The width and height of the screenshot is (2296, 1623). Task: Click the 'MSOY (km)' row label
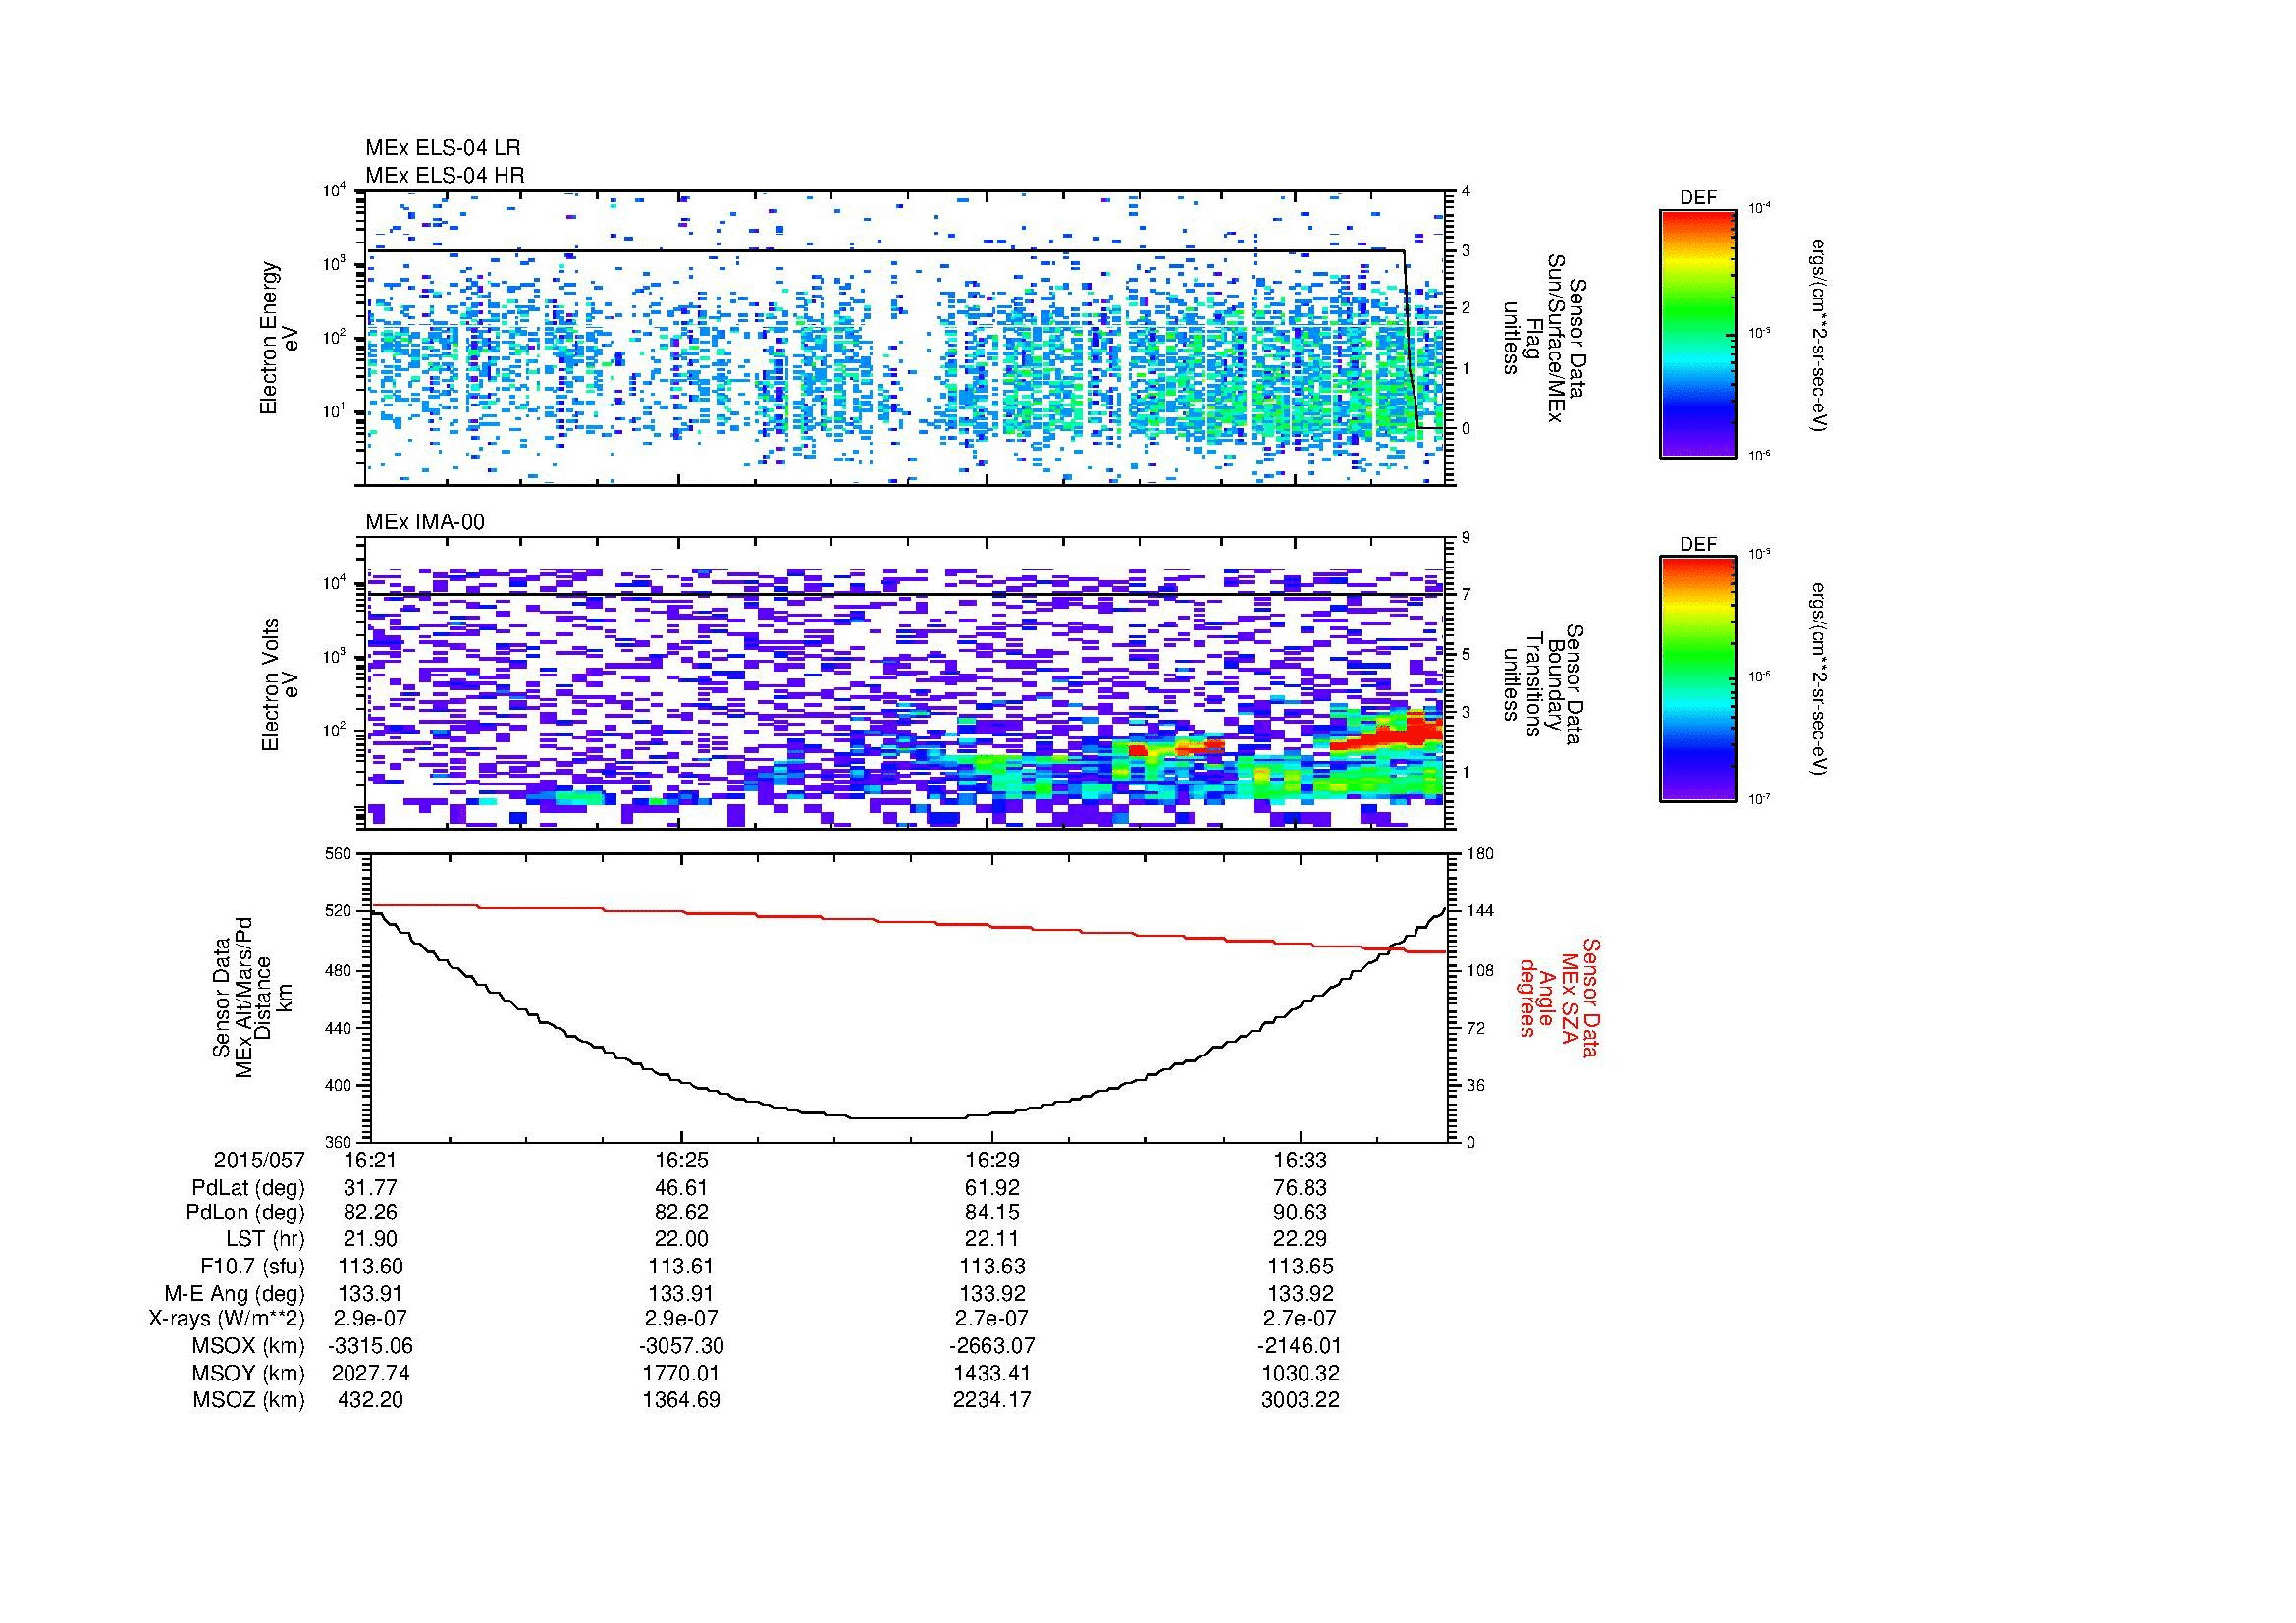[x=249, y=1373]
